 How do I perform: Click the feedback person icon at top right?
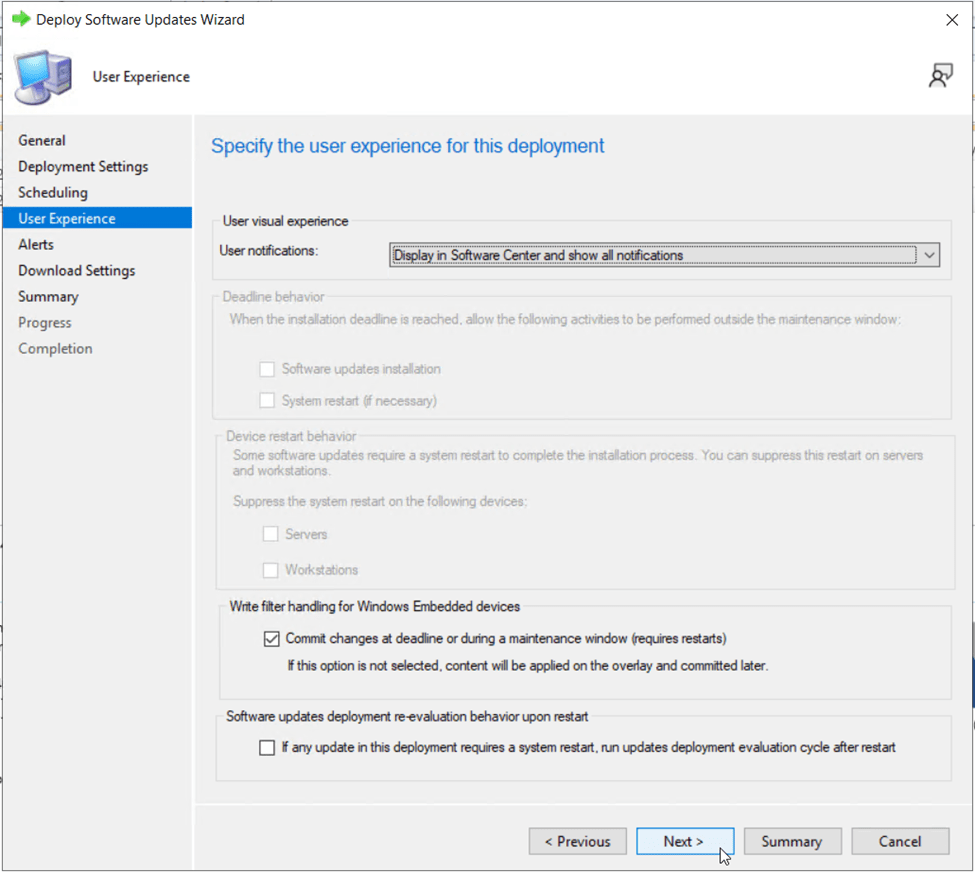click(x=940, y=76)
